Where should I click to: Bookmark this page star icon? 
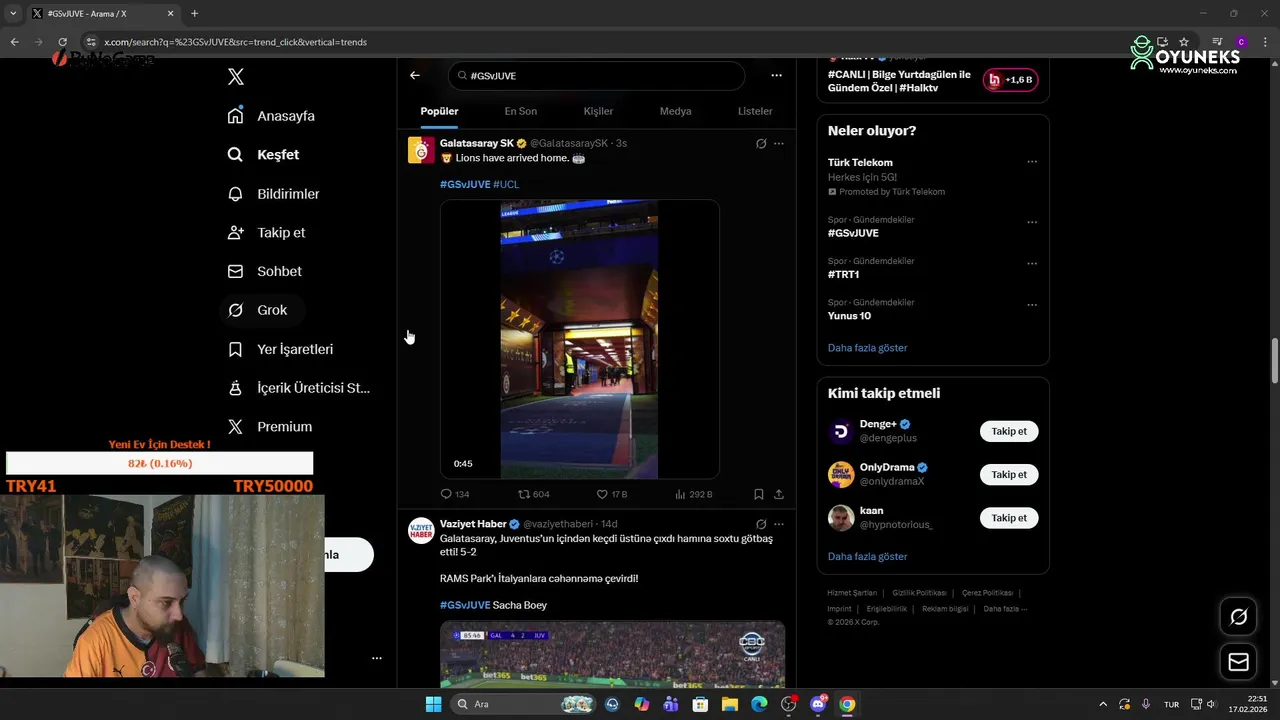pos(1184,42)
